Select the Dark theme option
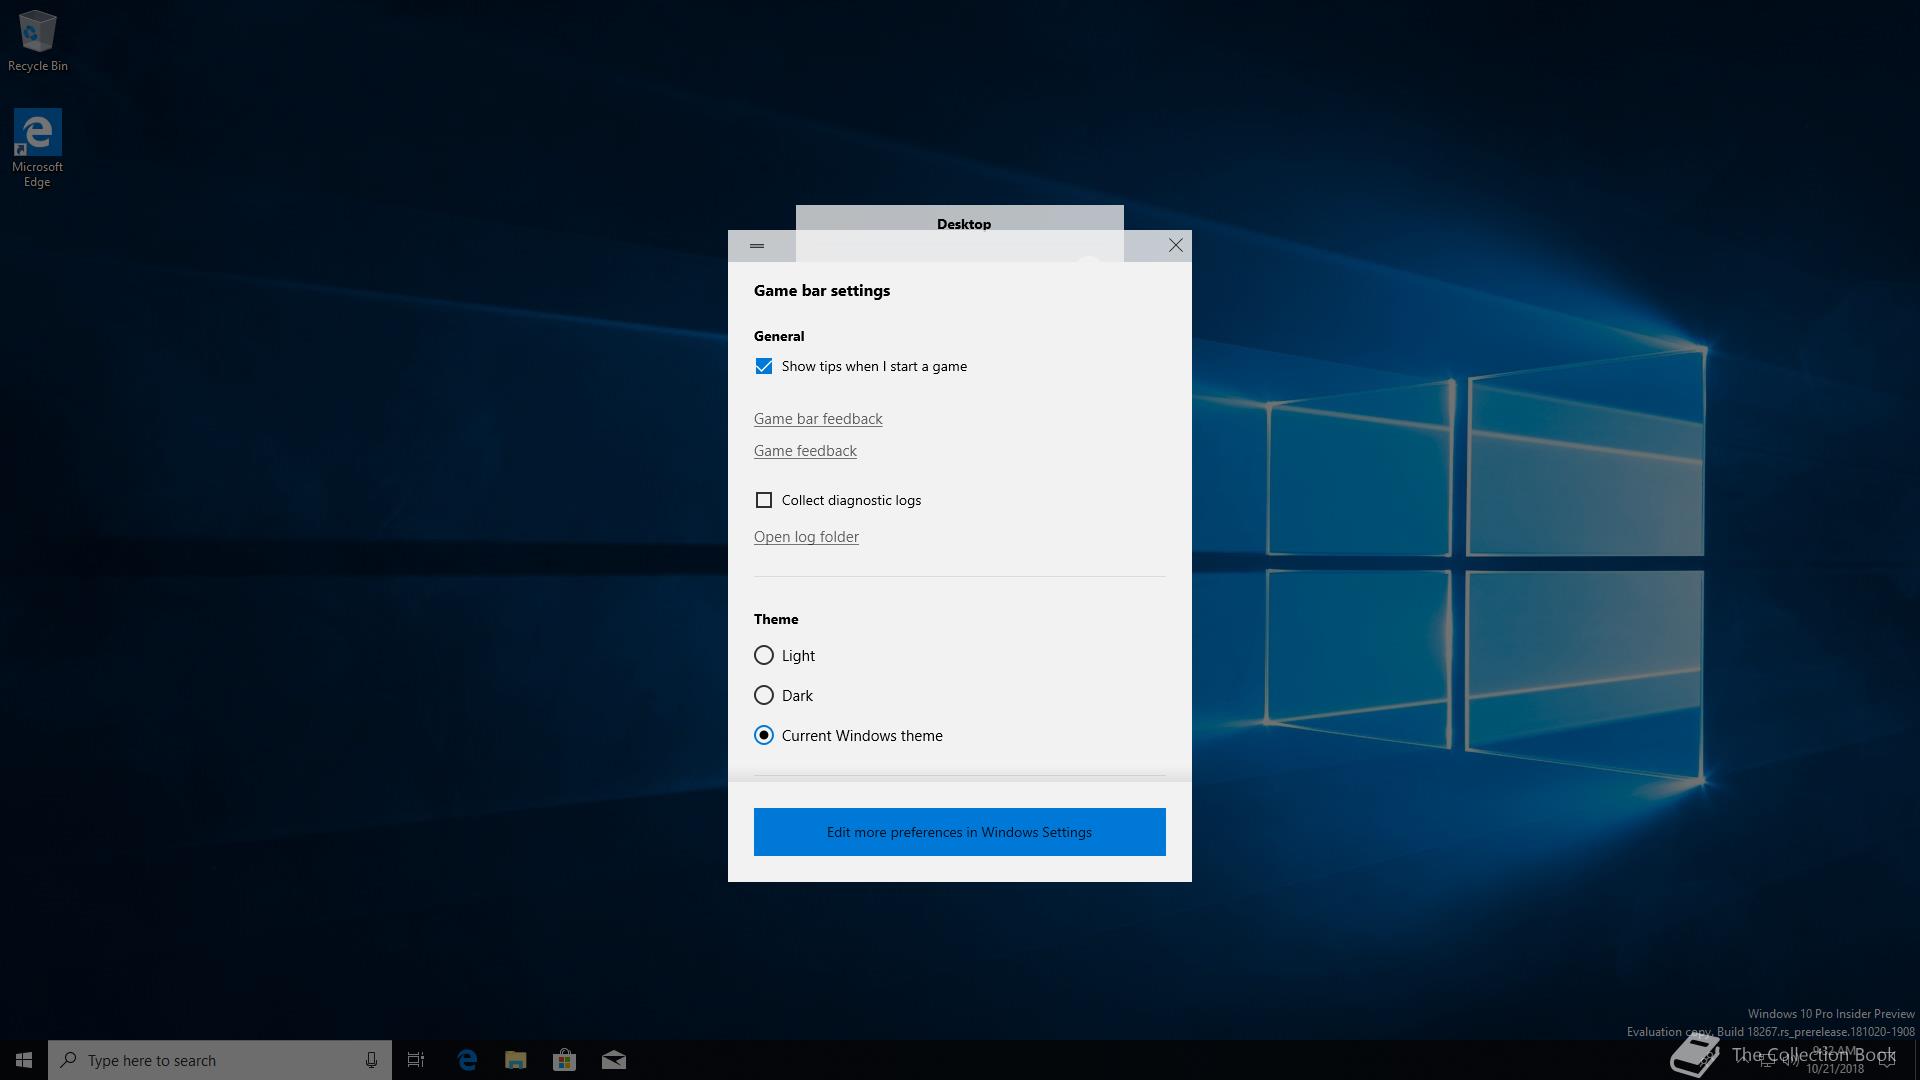The width and height of the screenshot is (1920, 1080). pos(764,695)
